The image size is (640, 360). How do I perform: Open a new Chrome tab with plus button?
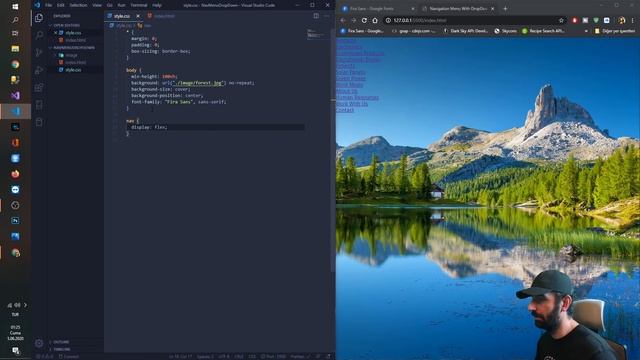(x=505, y=9)
